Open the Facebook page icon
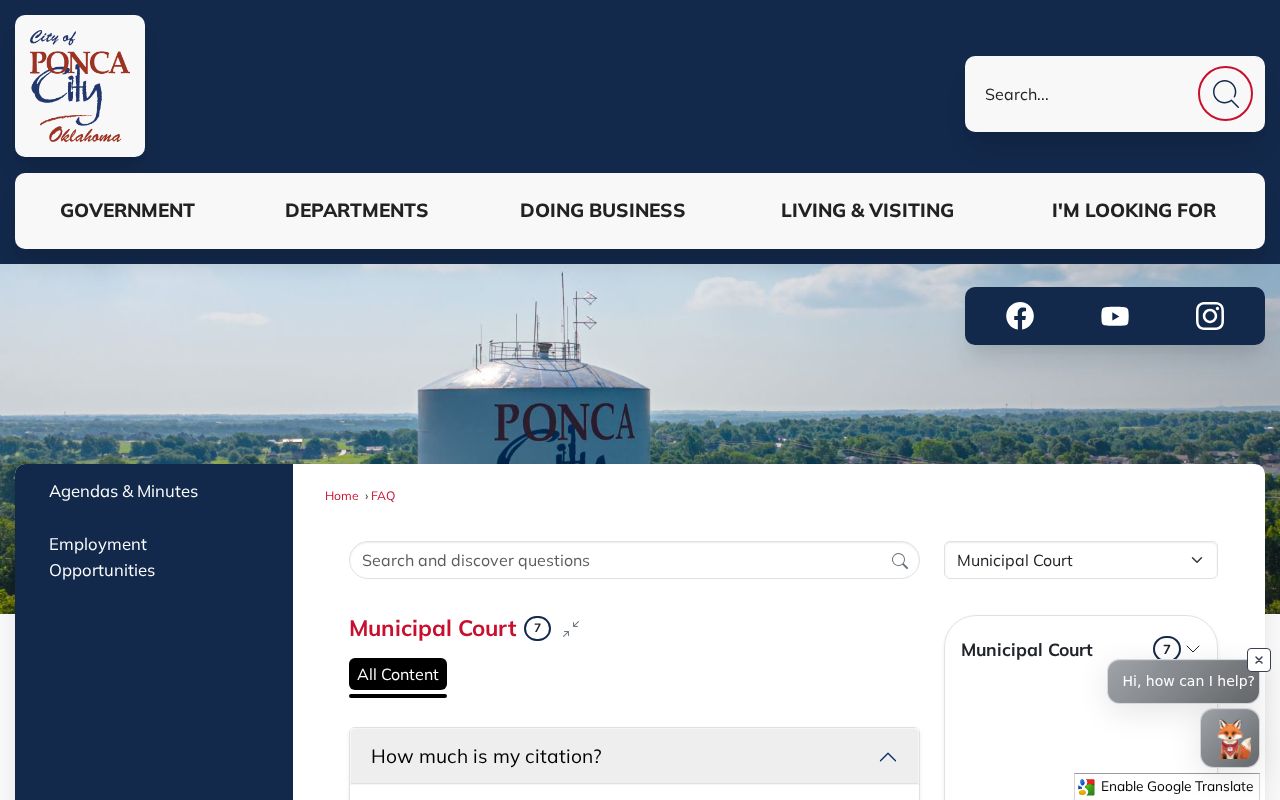 pos(1020,316)
